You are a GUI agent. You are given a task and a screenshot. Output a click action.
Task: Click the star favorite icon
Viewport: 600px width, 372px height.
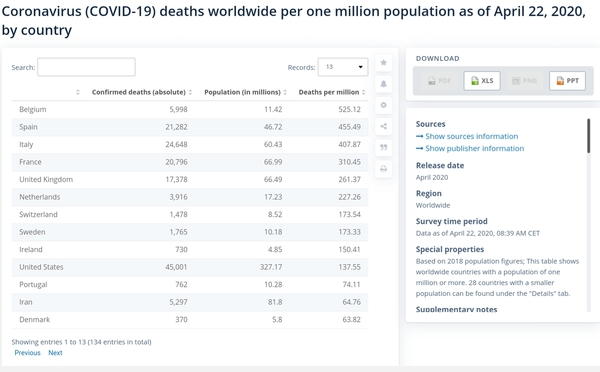(x=383, y=63)
